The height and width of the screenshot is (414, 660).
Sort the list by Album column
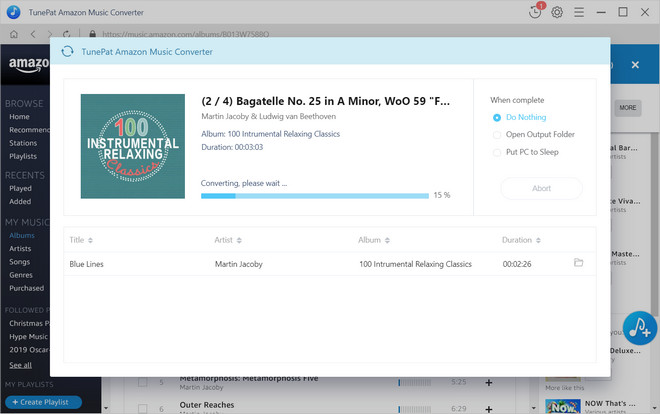374,240
